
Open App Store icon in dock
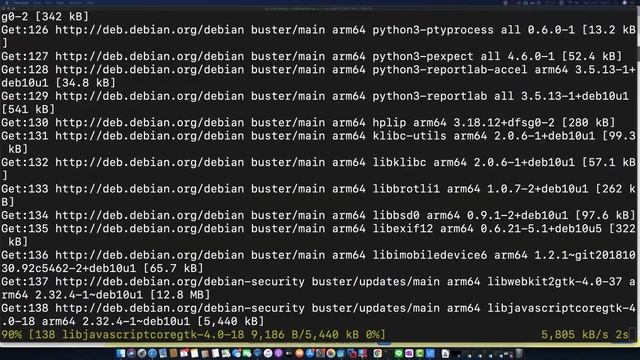pos(310,353)
